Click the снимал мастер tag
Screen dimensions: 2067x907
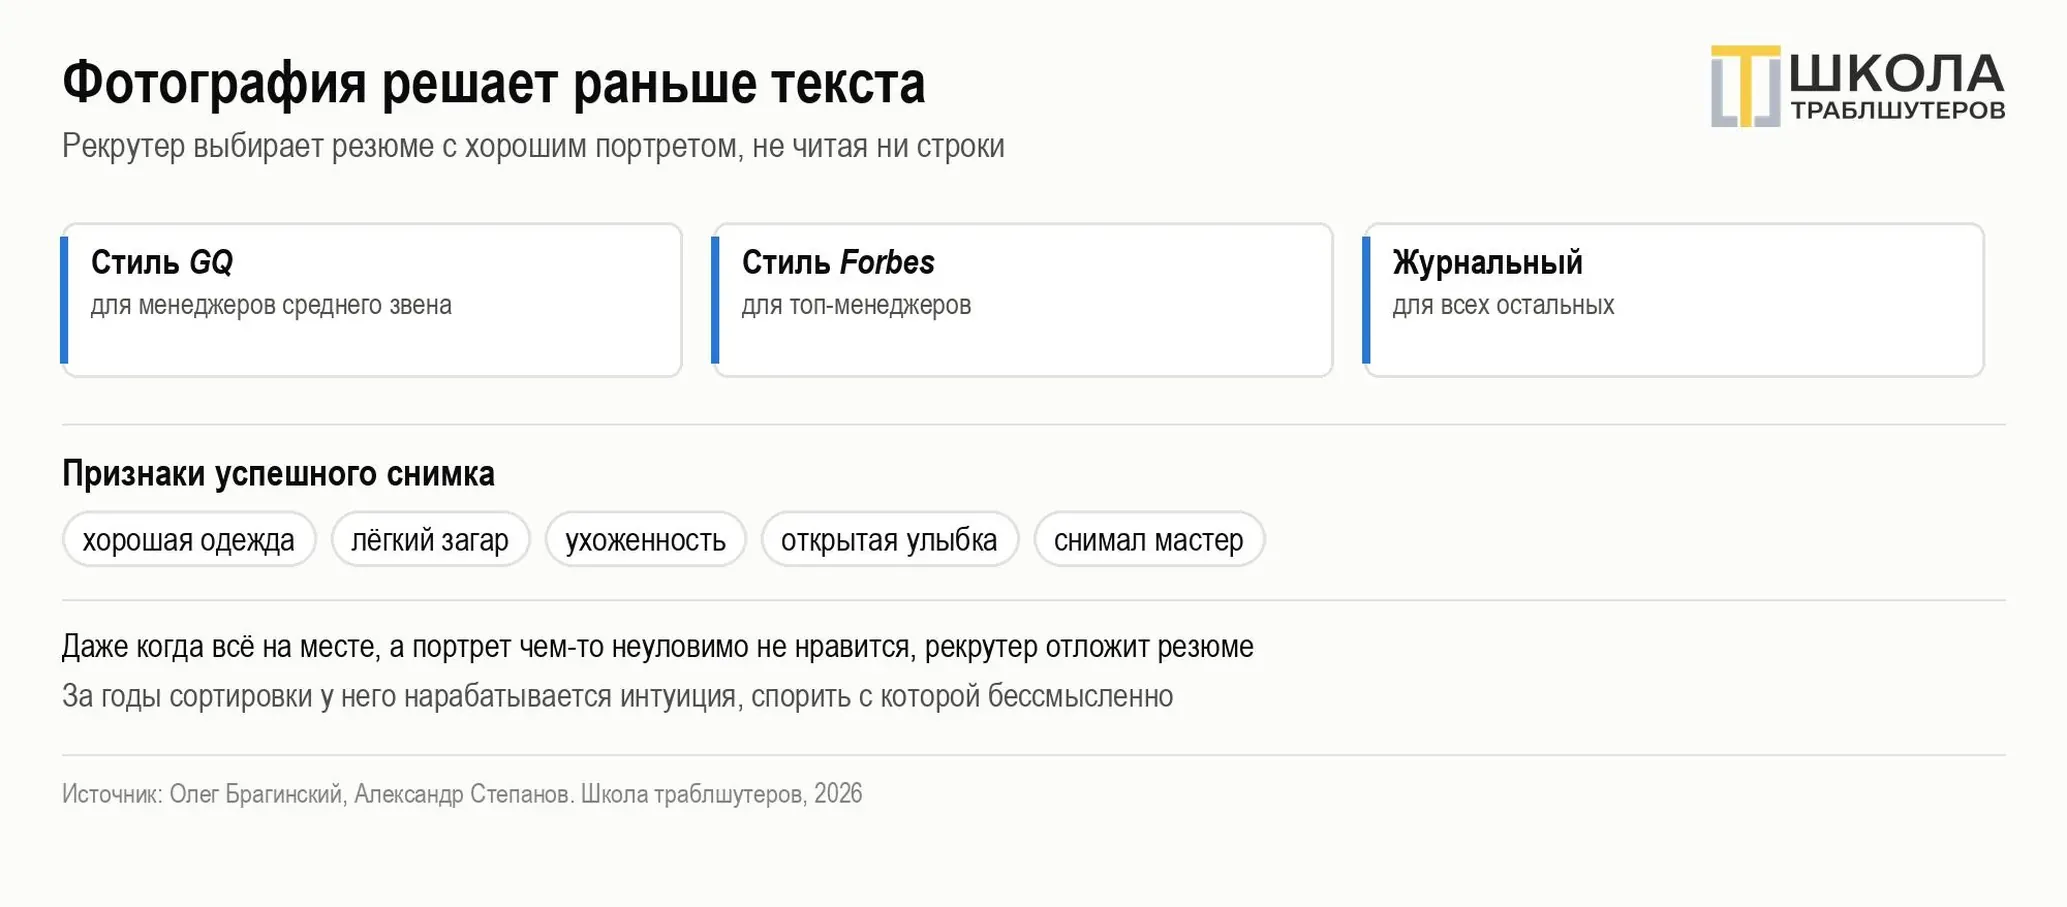pos(1149,540)
